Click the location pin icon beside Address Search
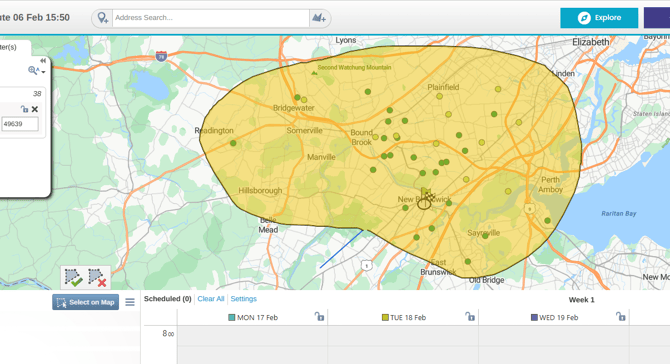Screen dimensions: 670x364 (103, 18)
